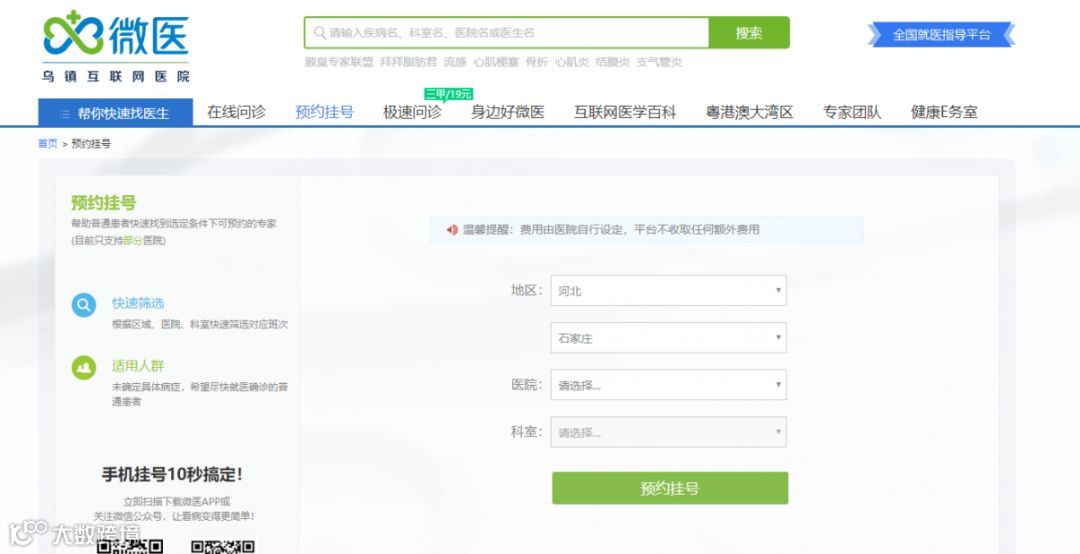Open 健康E务室 nav item
Screen dimensions: 1080x554
click(944, 112)
